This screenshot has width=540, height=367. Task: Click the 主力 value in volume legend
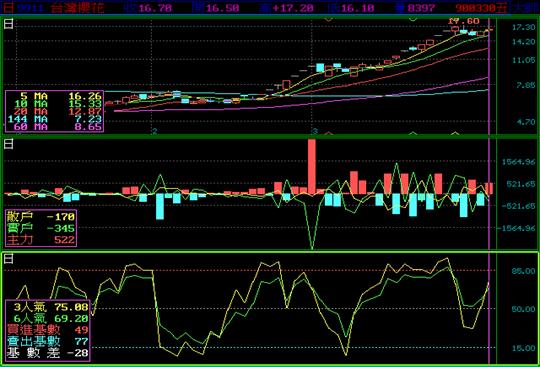[65, 240]
